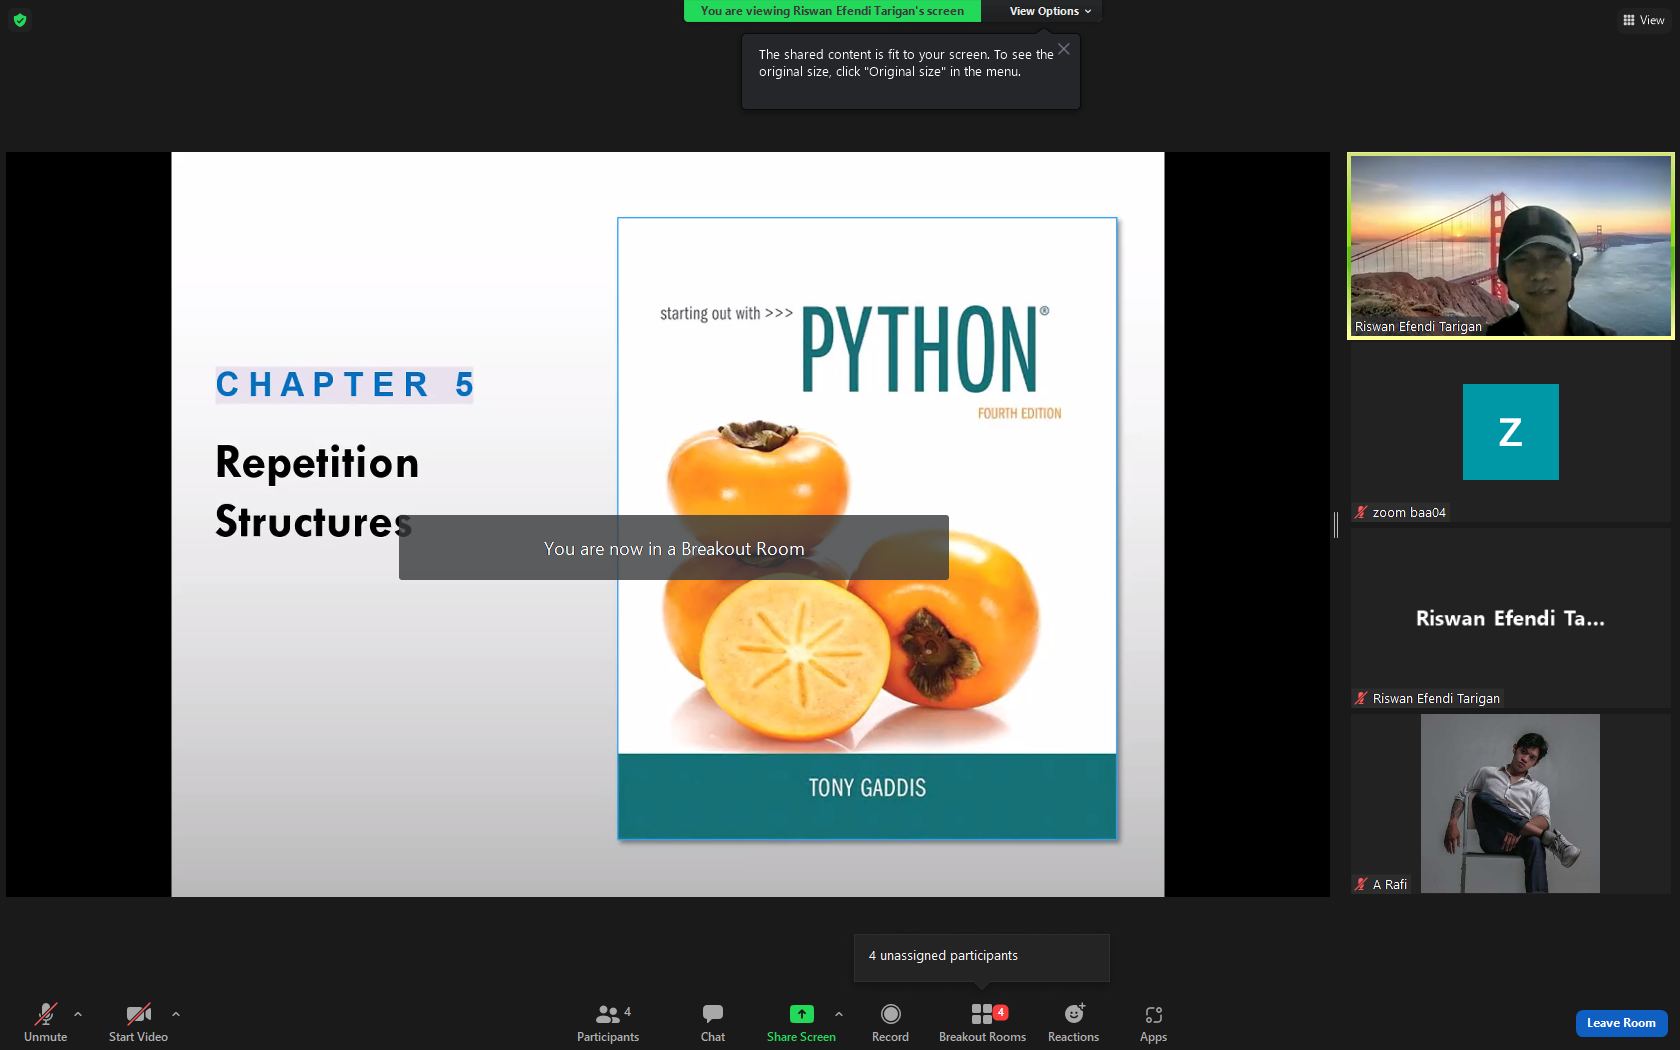Click the Leave Room button
This screenshot has height=1050, width=1680.
tap(1621, 1023)
